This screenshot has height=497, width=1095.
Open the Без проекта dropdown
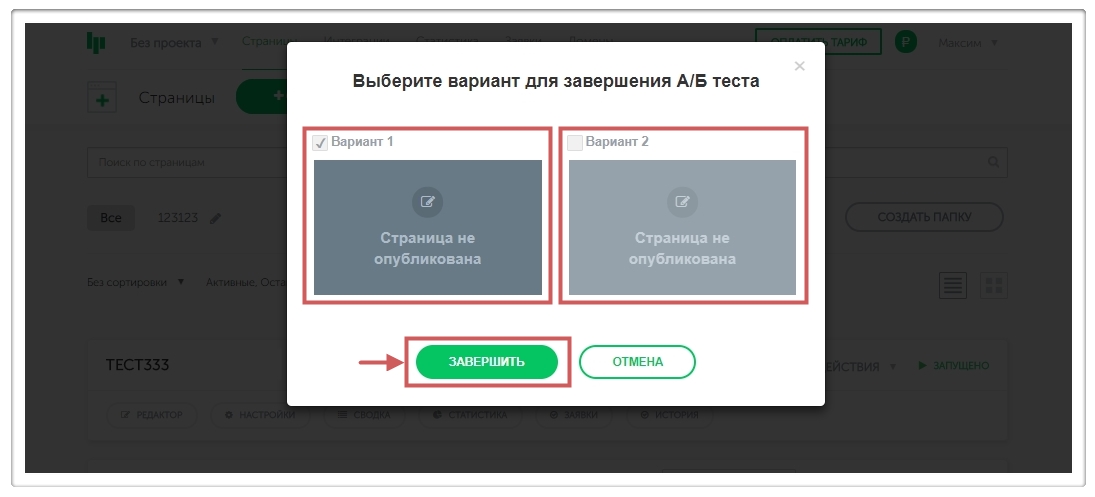point(166,43)
